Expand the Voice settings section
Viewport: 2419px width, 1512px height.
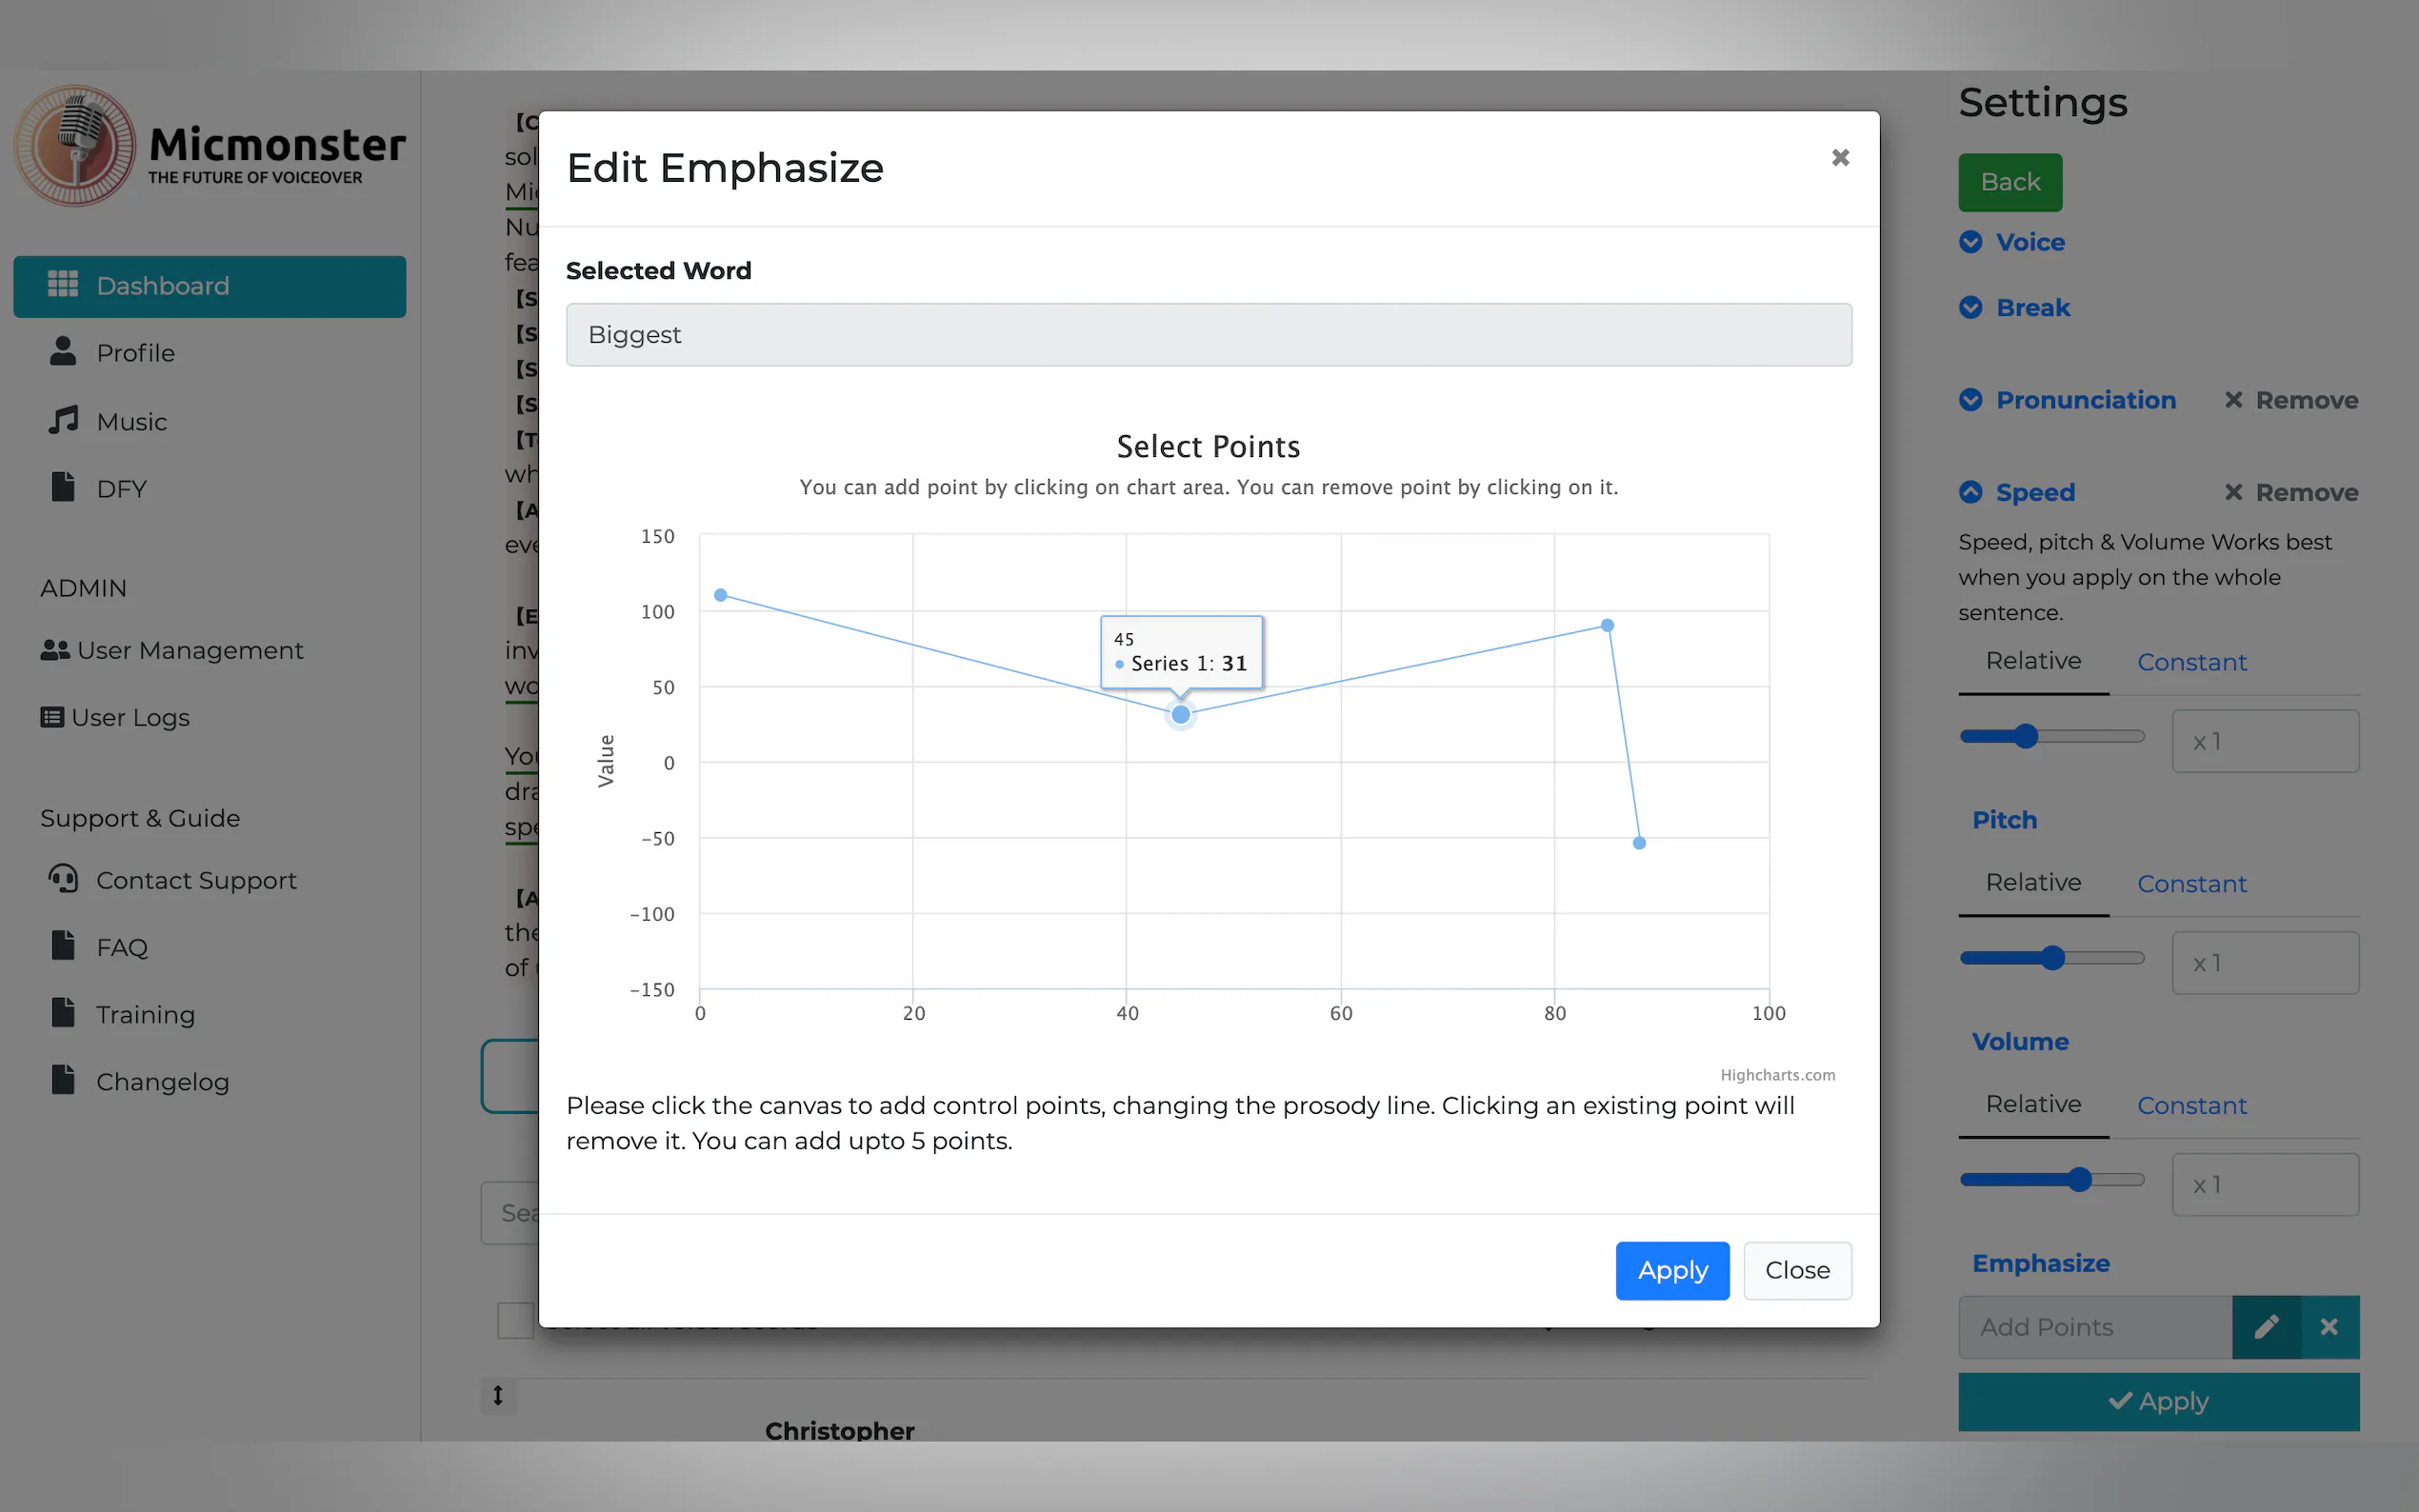tap(1971, 242)
